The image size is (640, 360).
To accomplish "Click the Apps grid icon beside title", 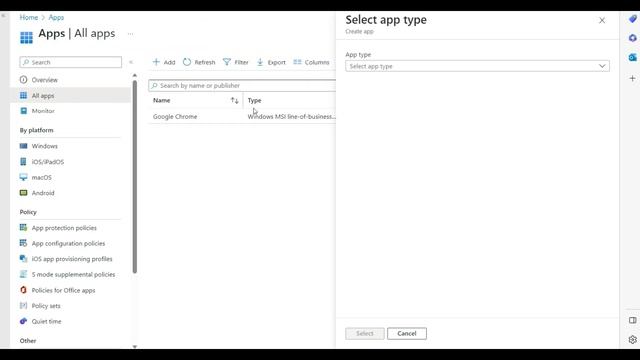I will point(27,37).
